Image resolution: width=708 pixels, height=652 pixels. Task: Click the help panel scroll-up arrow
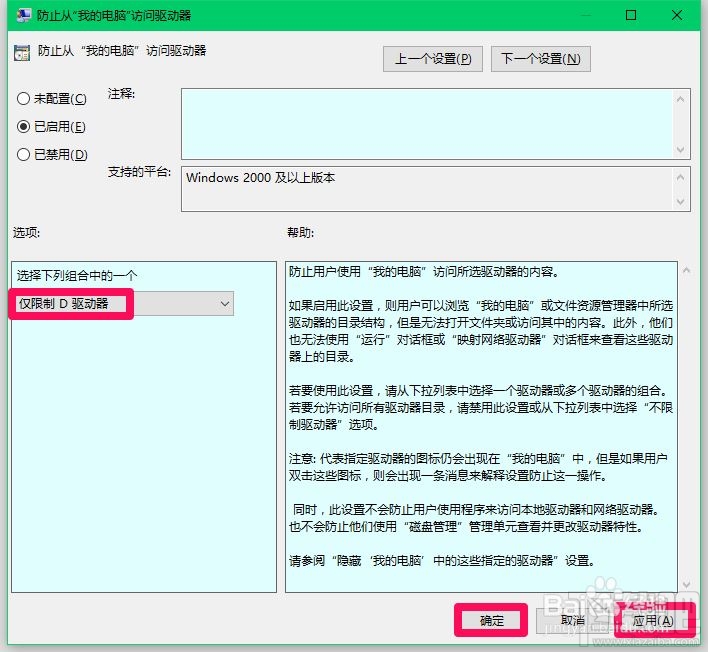[687, 270]
